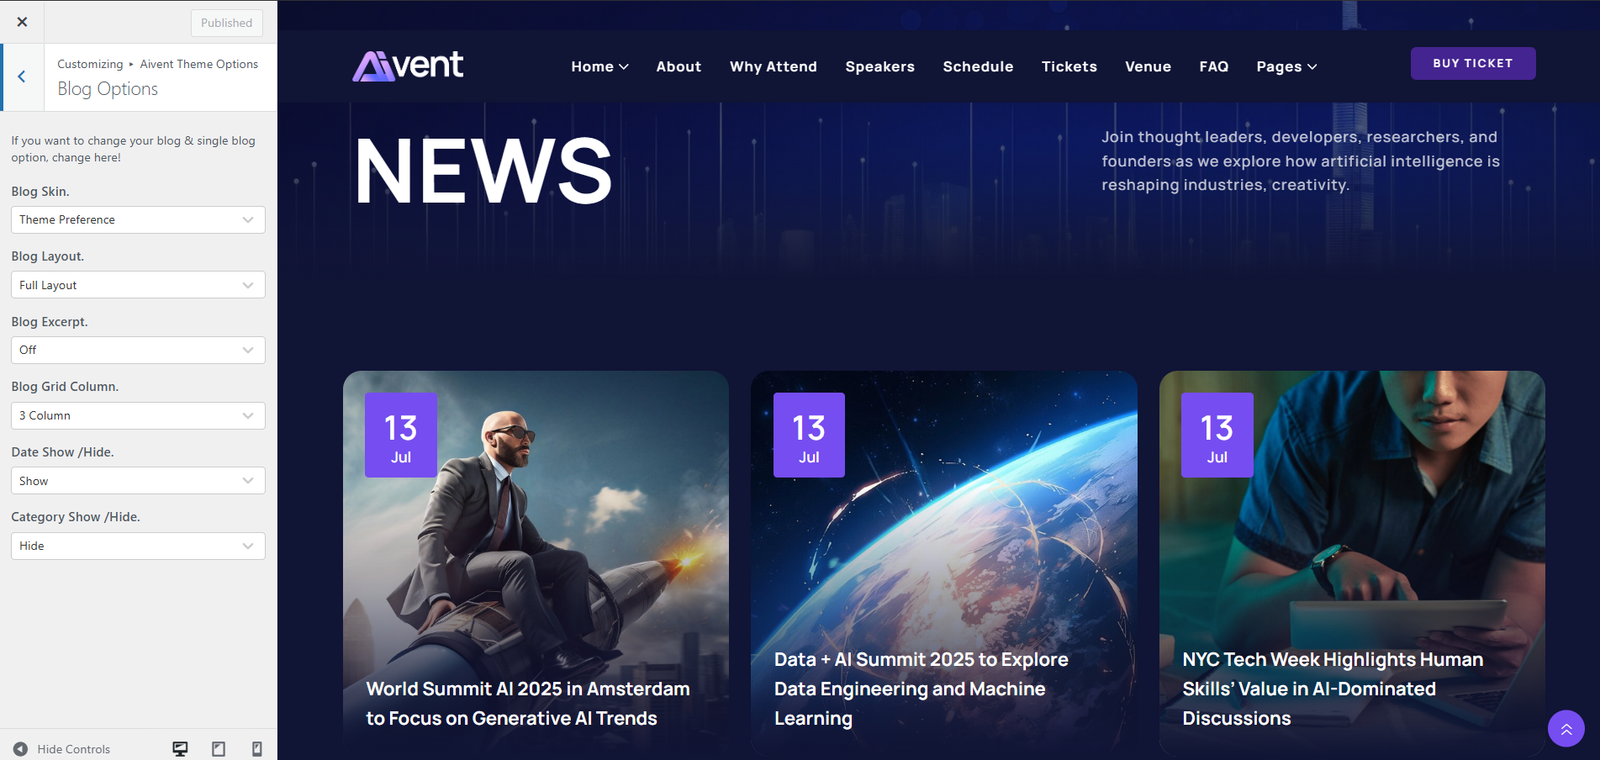Open the About page from navigation
The width and height of the screenshot is (1600, 760).
click(679, 67)
